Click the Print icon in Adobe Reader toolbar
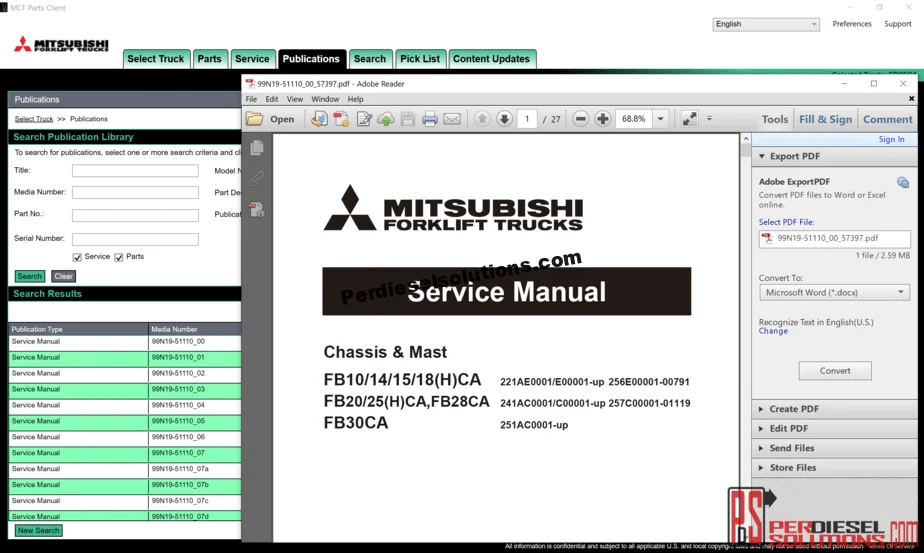 click(430, 119)
